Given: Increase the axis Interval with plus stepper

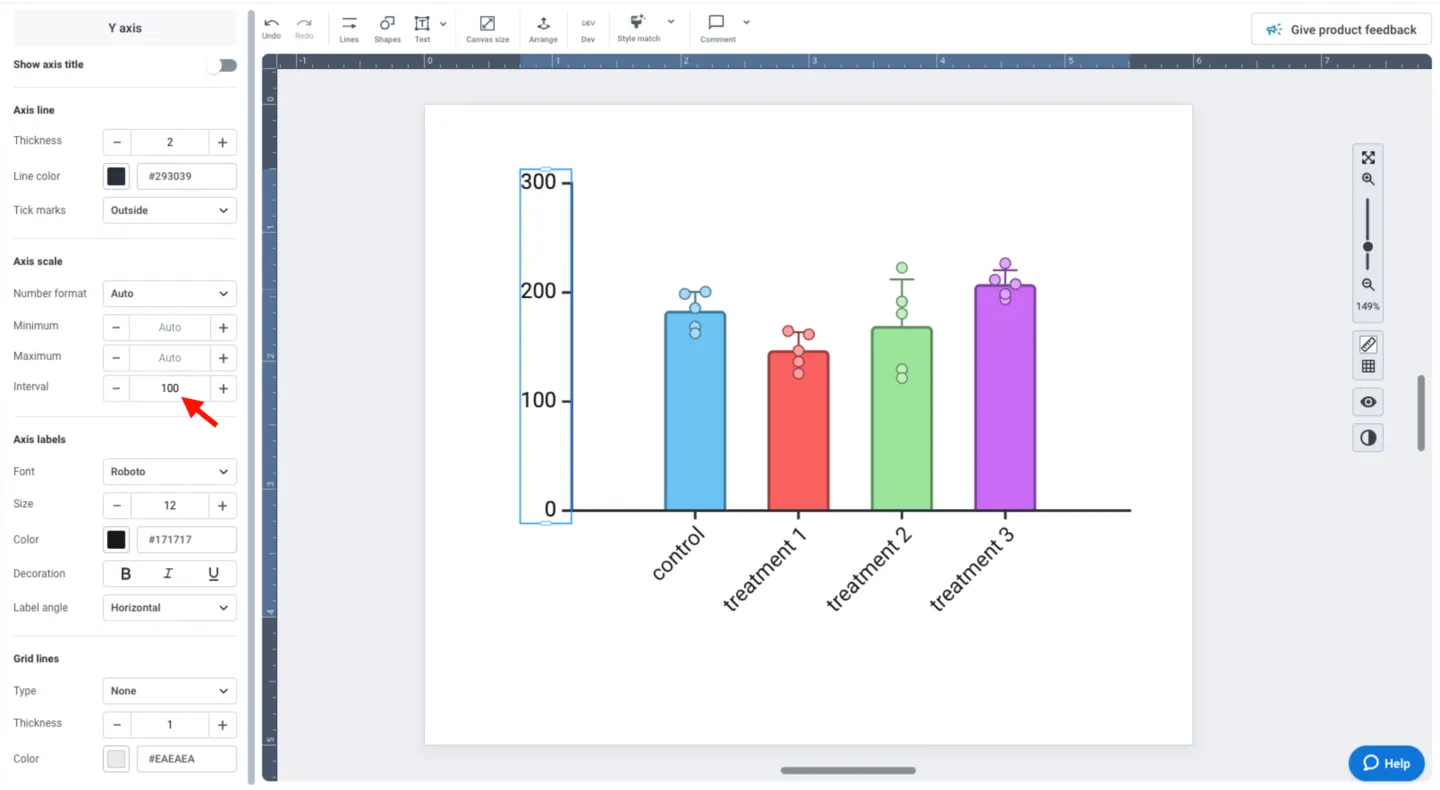Looking at the screenshot, I should pos(222,388).
